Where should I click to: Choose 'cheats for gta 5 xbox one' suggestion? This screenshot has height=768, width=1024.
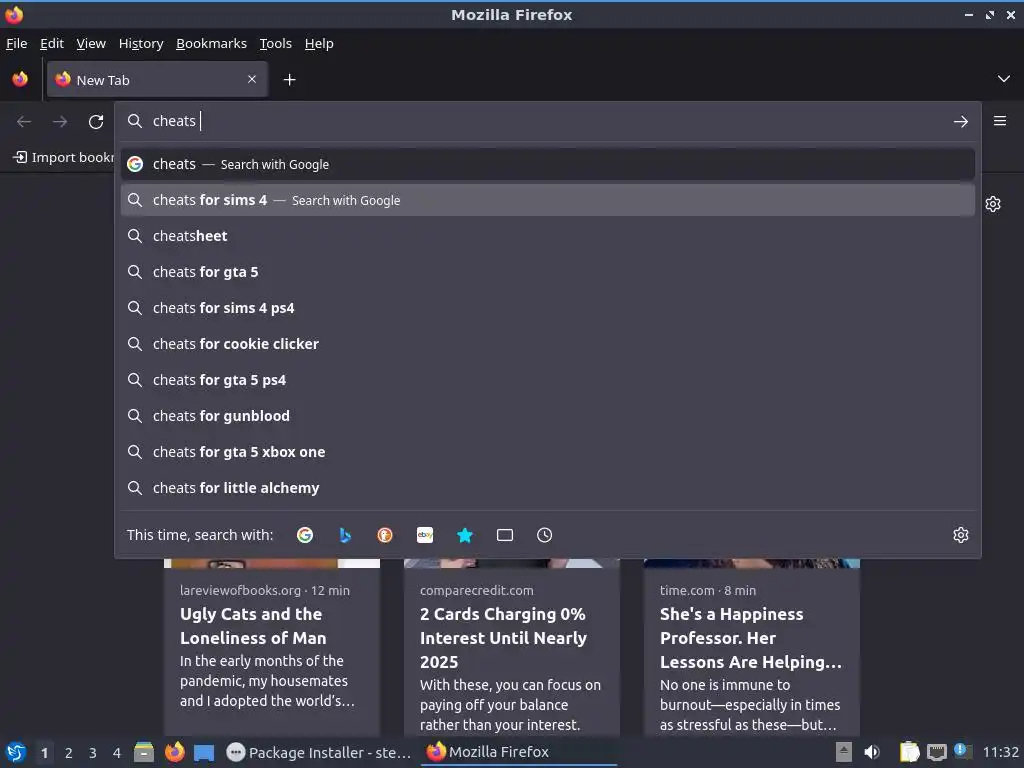548,452
